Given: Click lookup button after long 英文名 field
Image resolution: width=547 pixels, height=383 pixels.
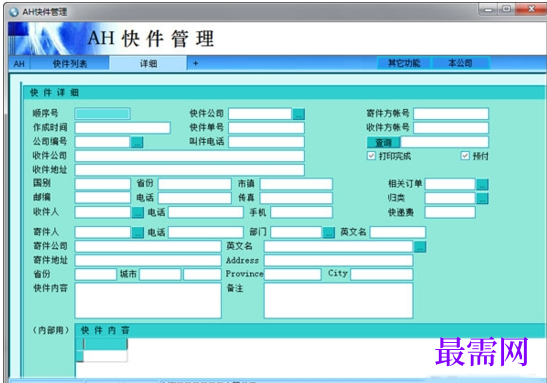Looking at the screenshot, I should click(x=420, y=247).
